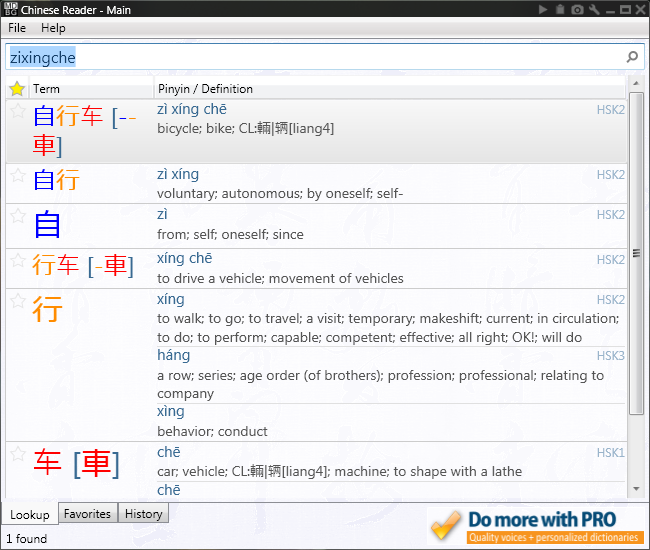Select the 行车 [-車] term
The width and height of the screenshot is (650, 550).
pyautogui.click(x=83, y=265)
